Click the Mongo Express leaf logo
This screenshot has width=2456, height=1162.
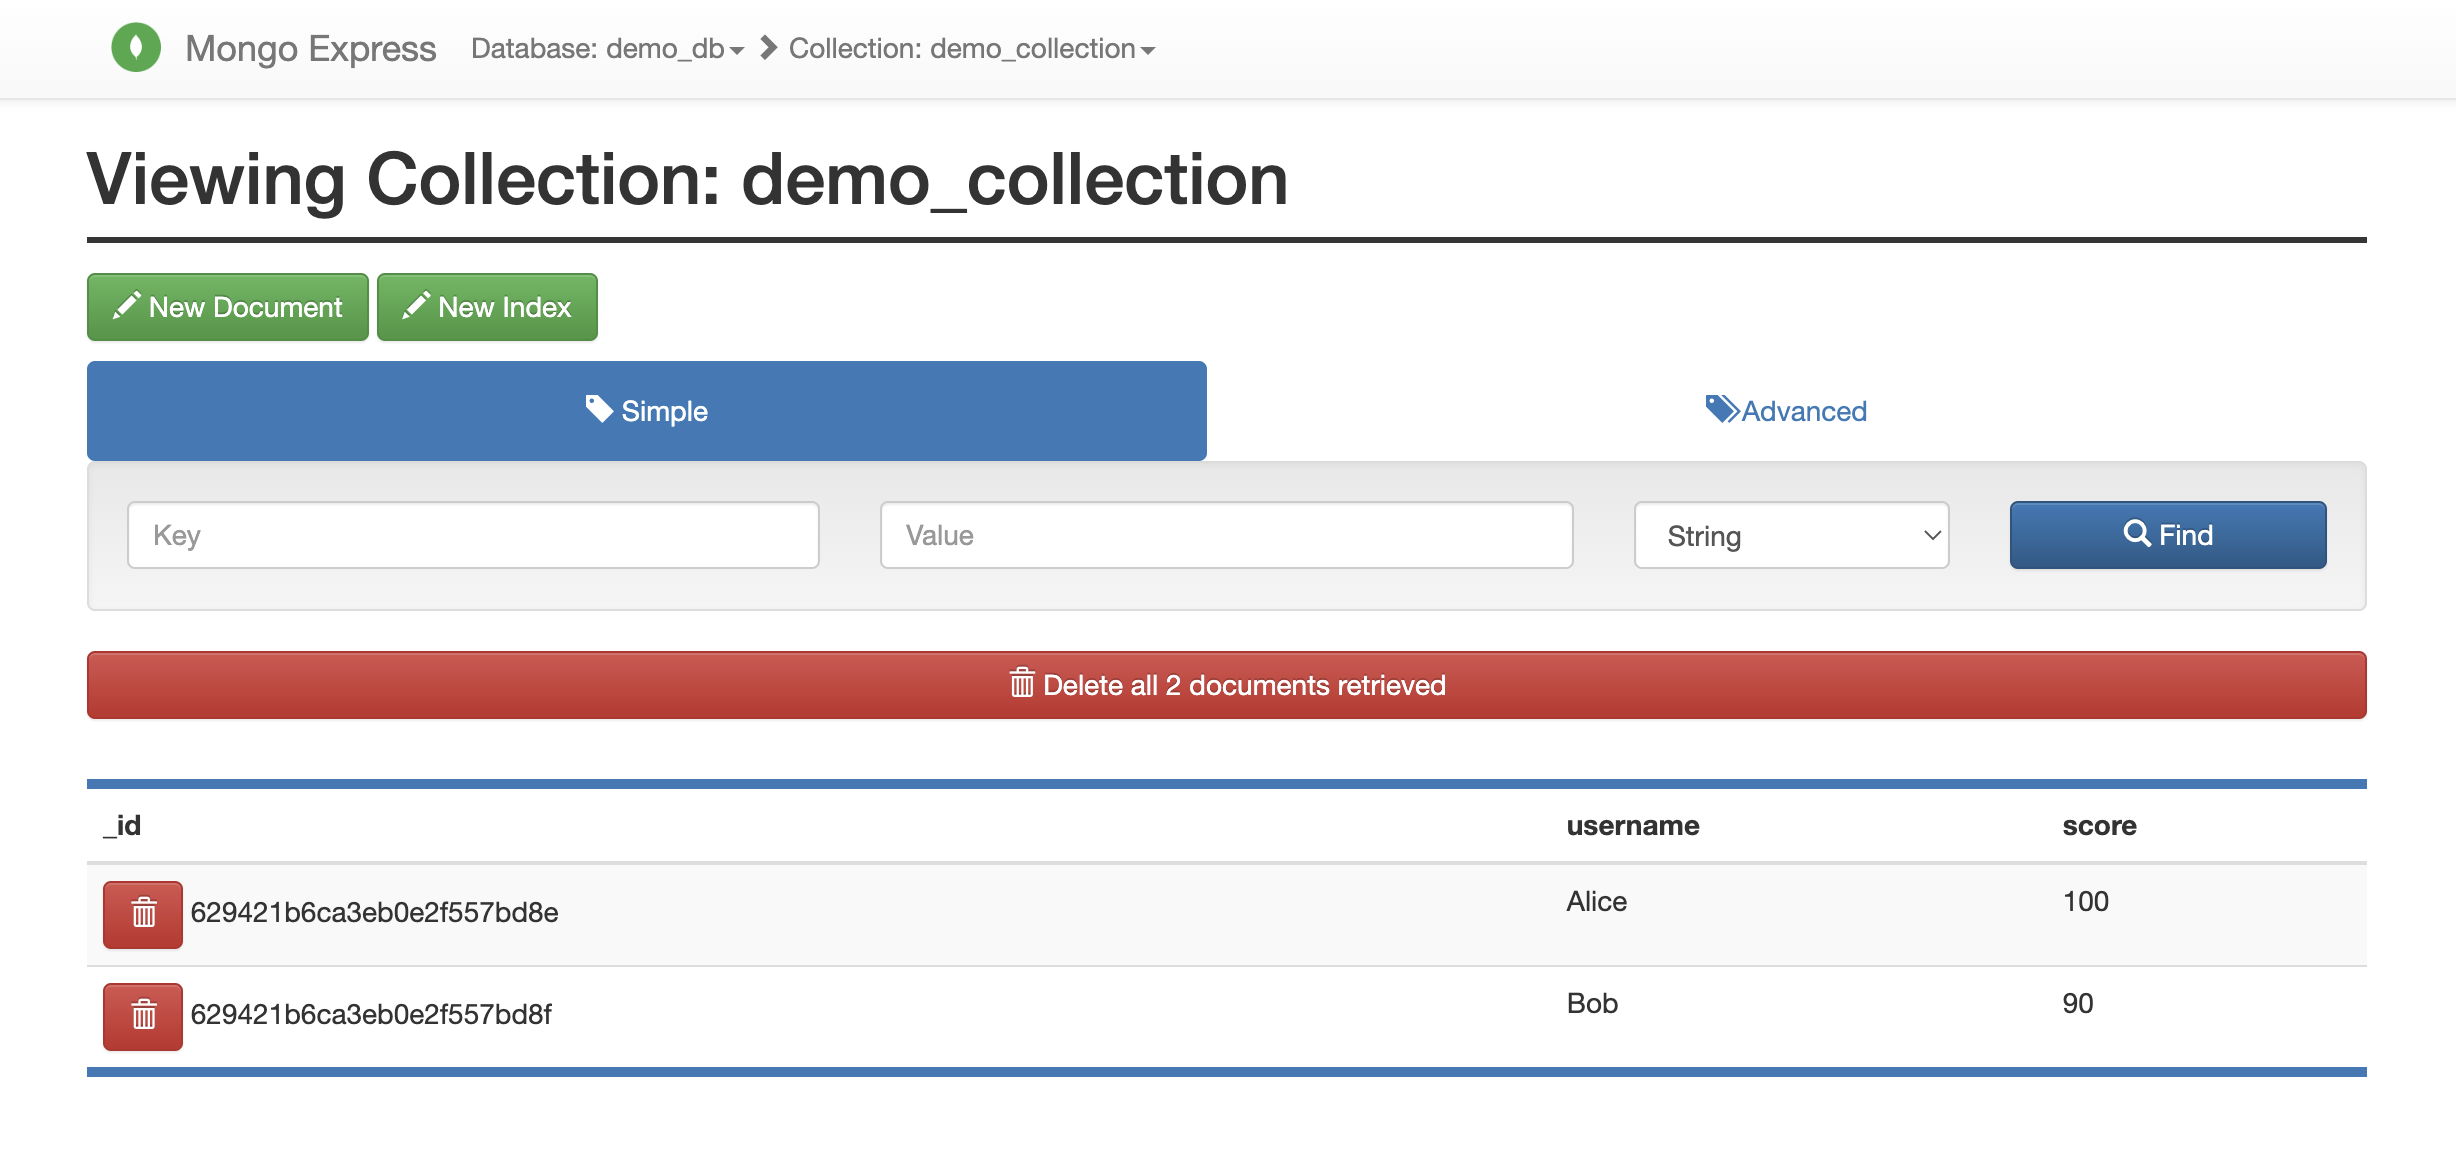click(x=136, y=47)
